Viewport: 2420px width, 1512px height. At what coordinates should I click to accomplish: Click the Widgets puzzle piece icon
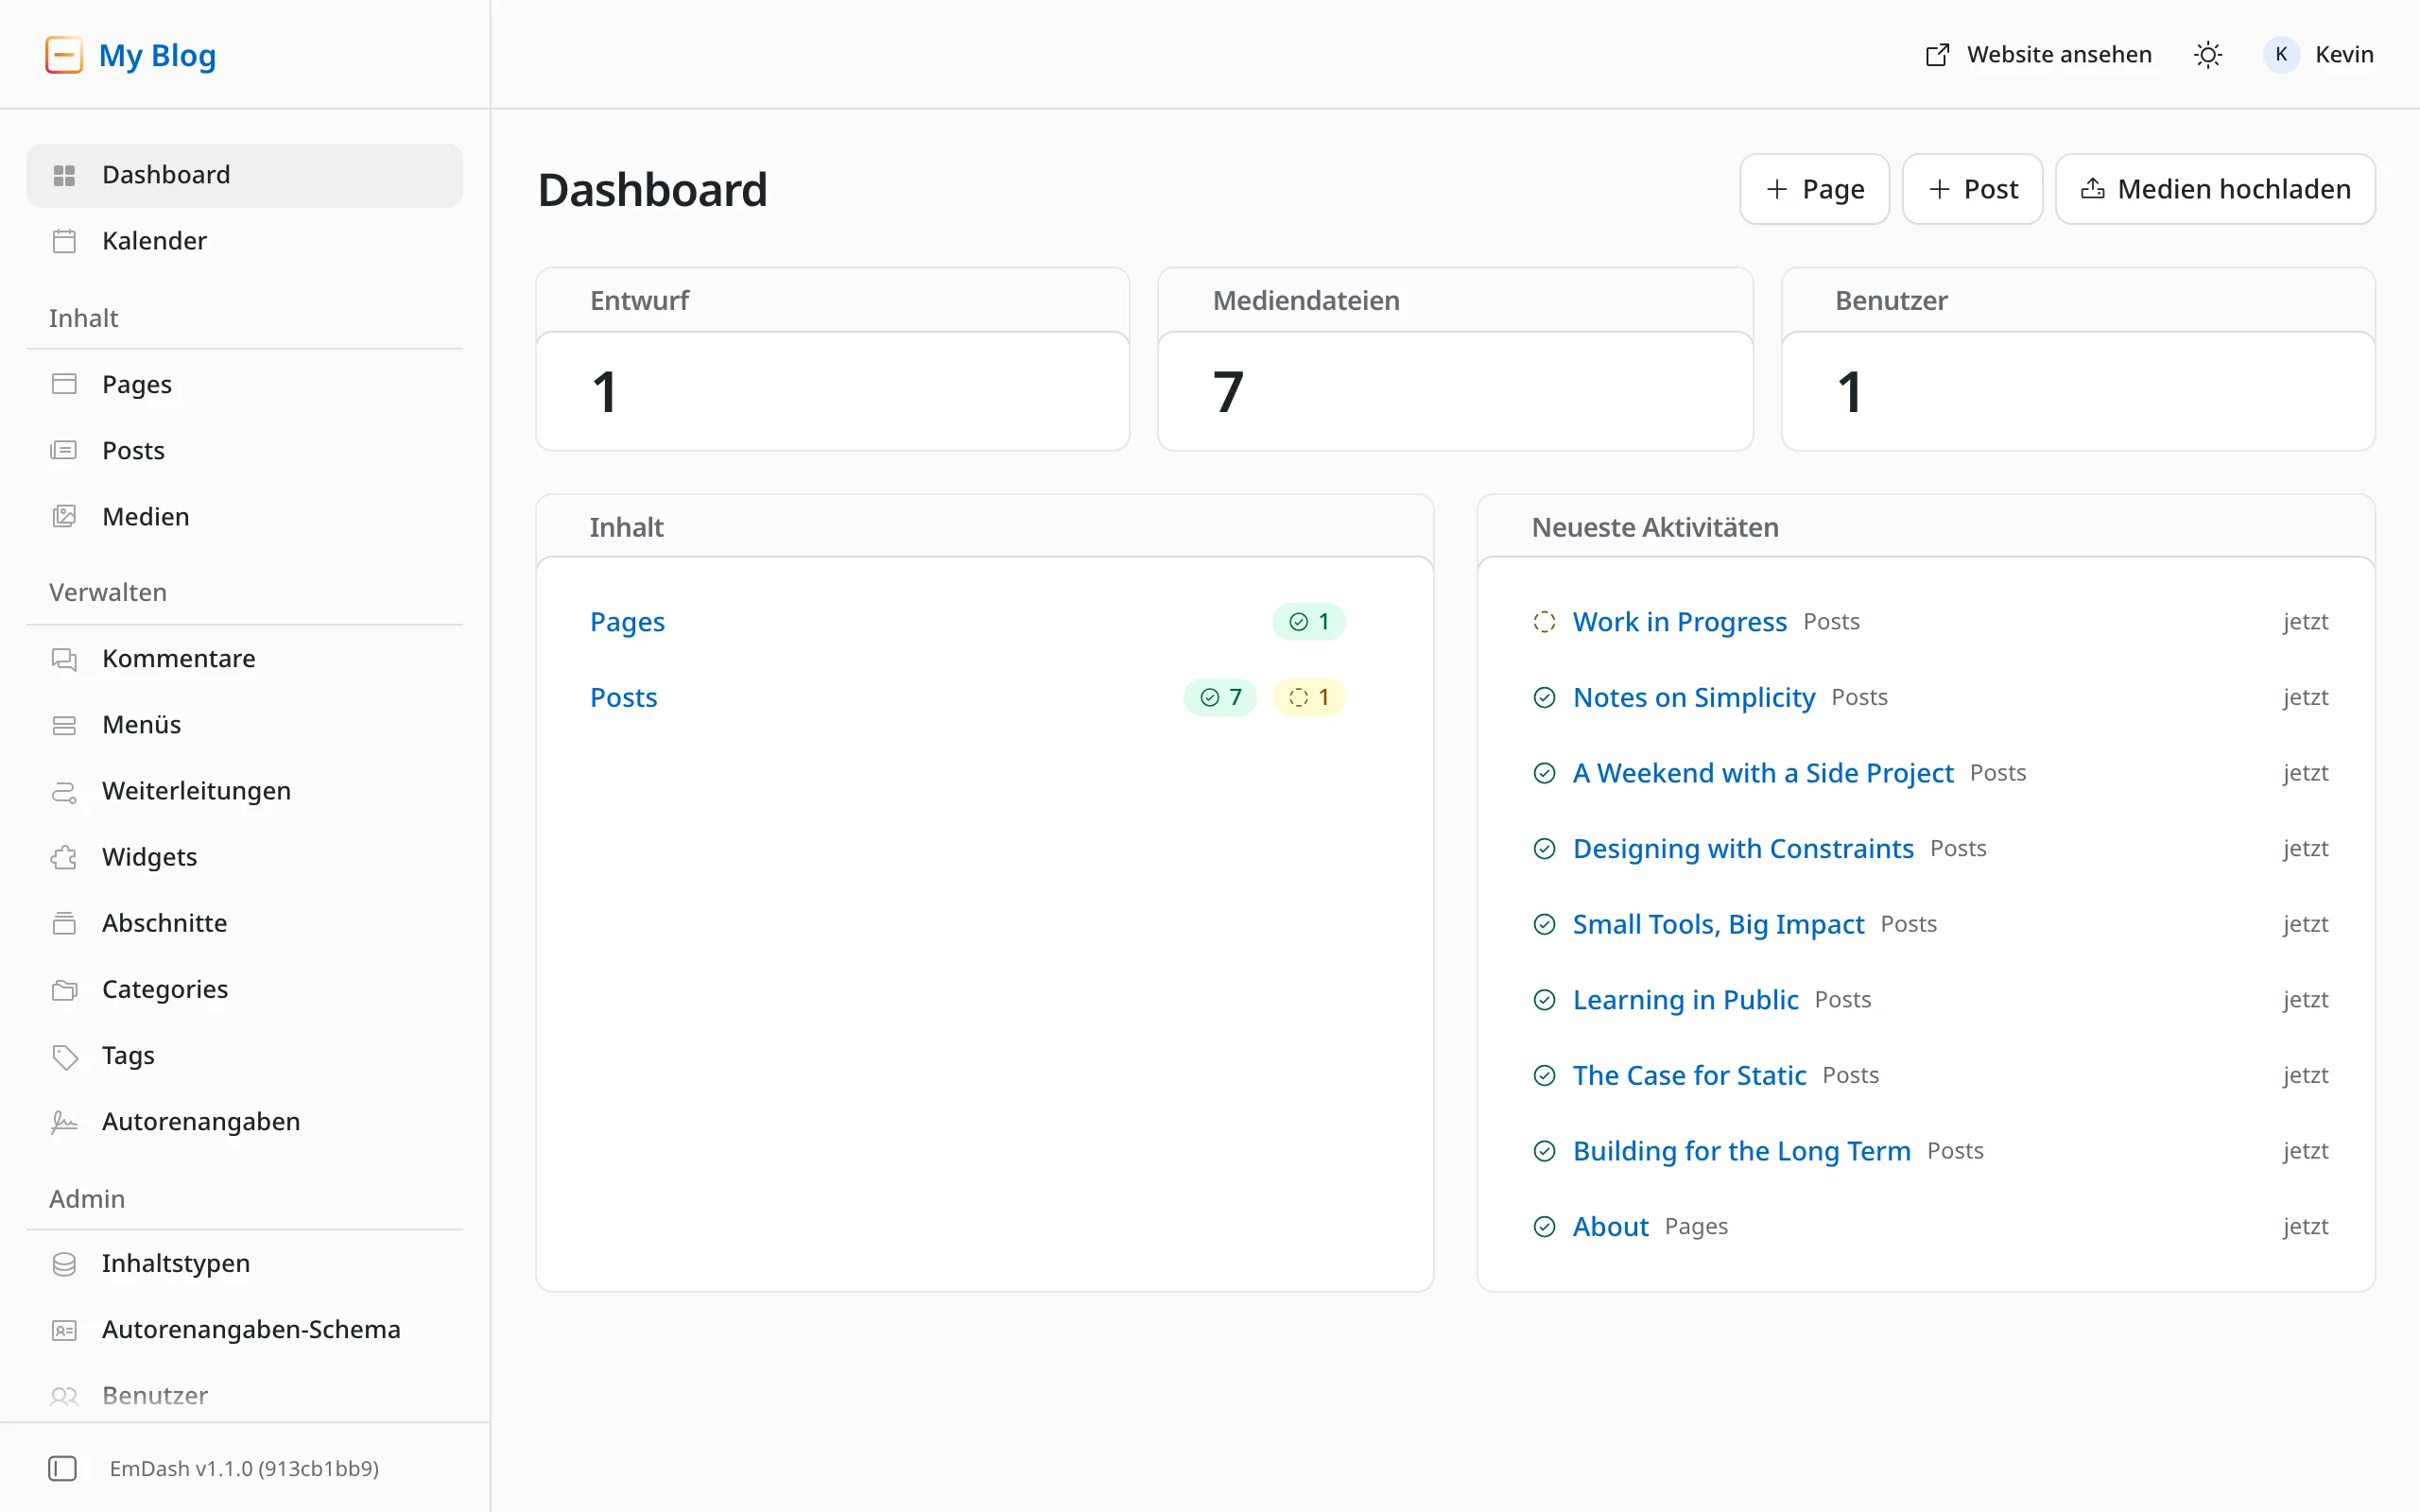(64, 857)
